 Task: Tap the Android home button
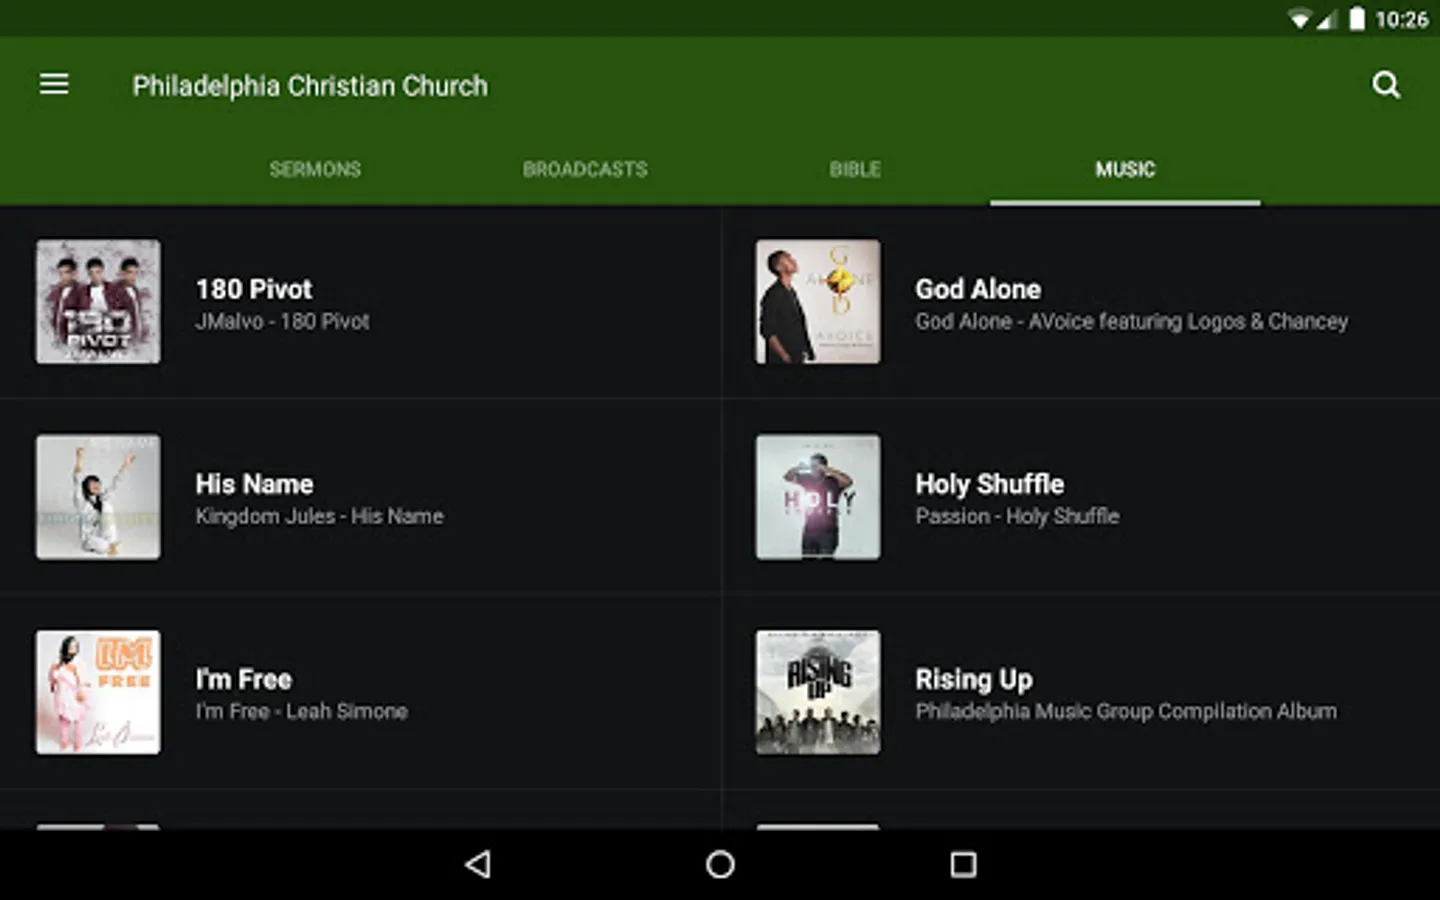[x=720, y=864]
